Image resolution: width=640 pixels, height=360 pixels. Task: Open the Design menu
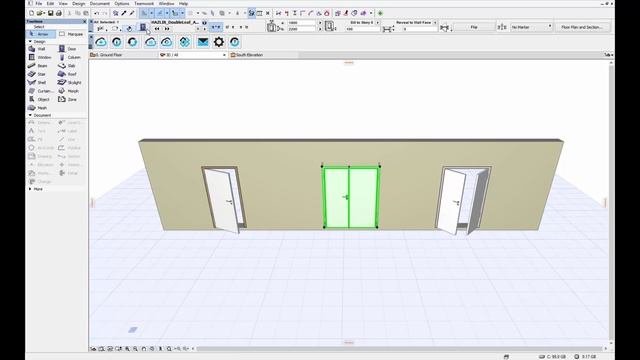coord(78,4)
